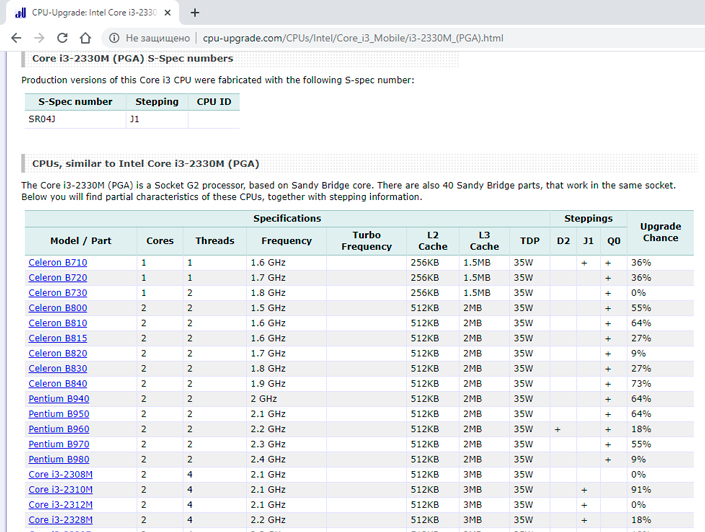The width and height of the screenshot is (705, 532).
Task: Open the Celeron B730 link
Action: pos(58,293)
